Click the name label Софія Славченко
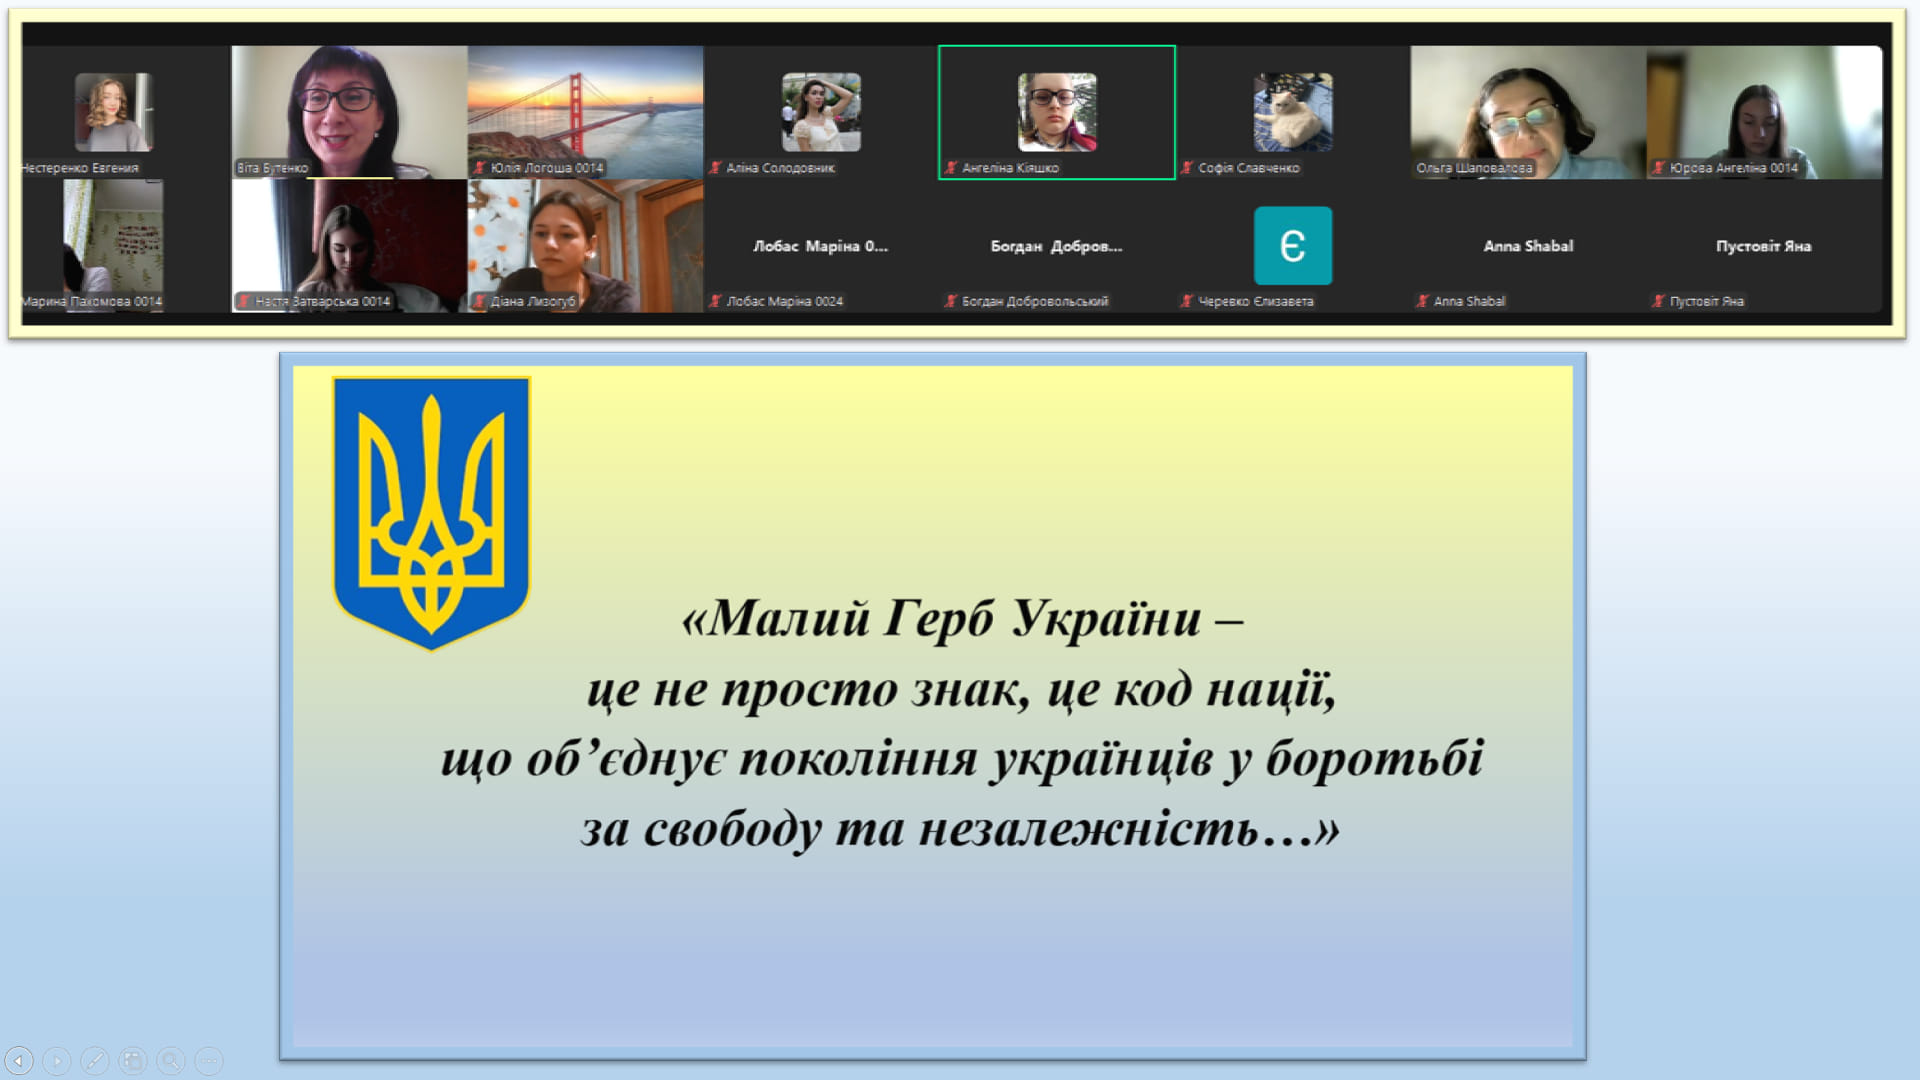This screenshot has width=1920, height=1080. (x=1249, y=168)
